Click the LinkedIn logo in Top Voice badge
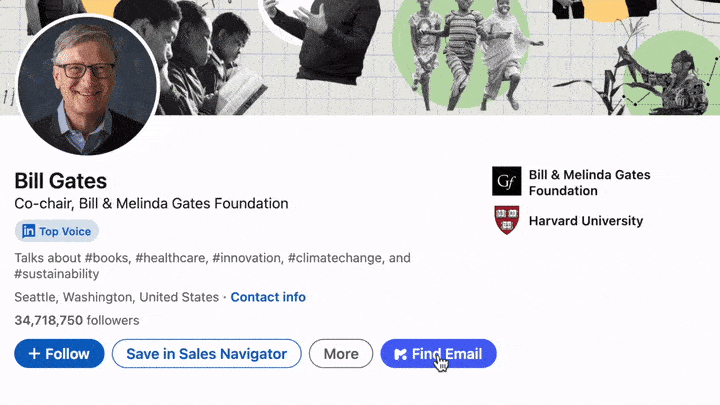This screenshot has height=405, width=720. tap(28, 231)
